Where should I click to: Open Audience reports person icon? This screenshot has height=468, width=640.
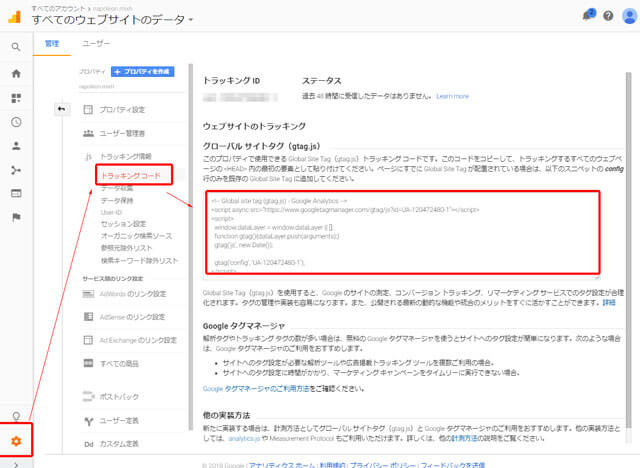click(x=16, y=146)
